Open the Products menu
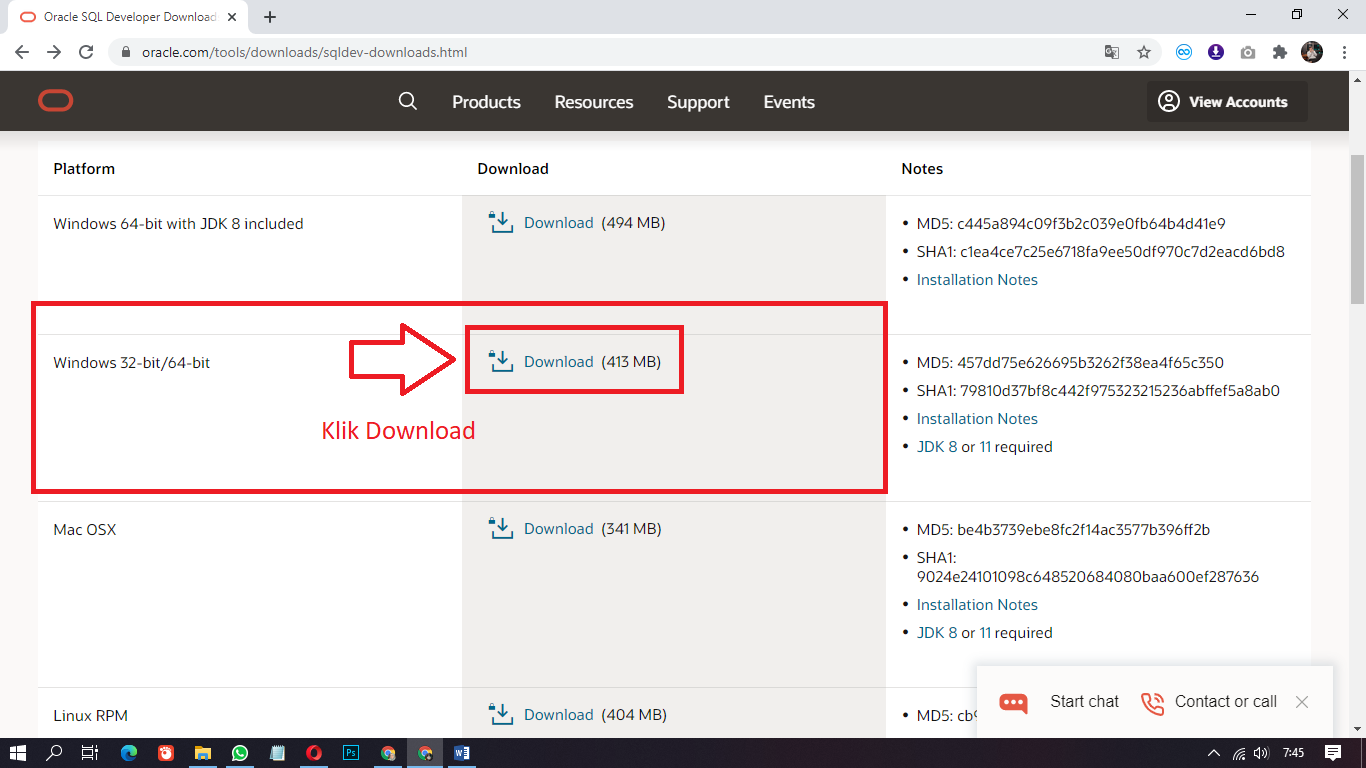The image size is (1366, 768). (486, 102)
